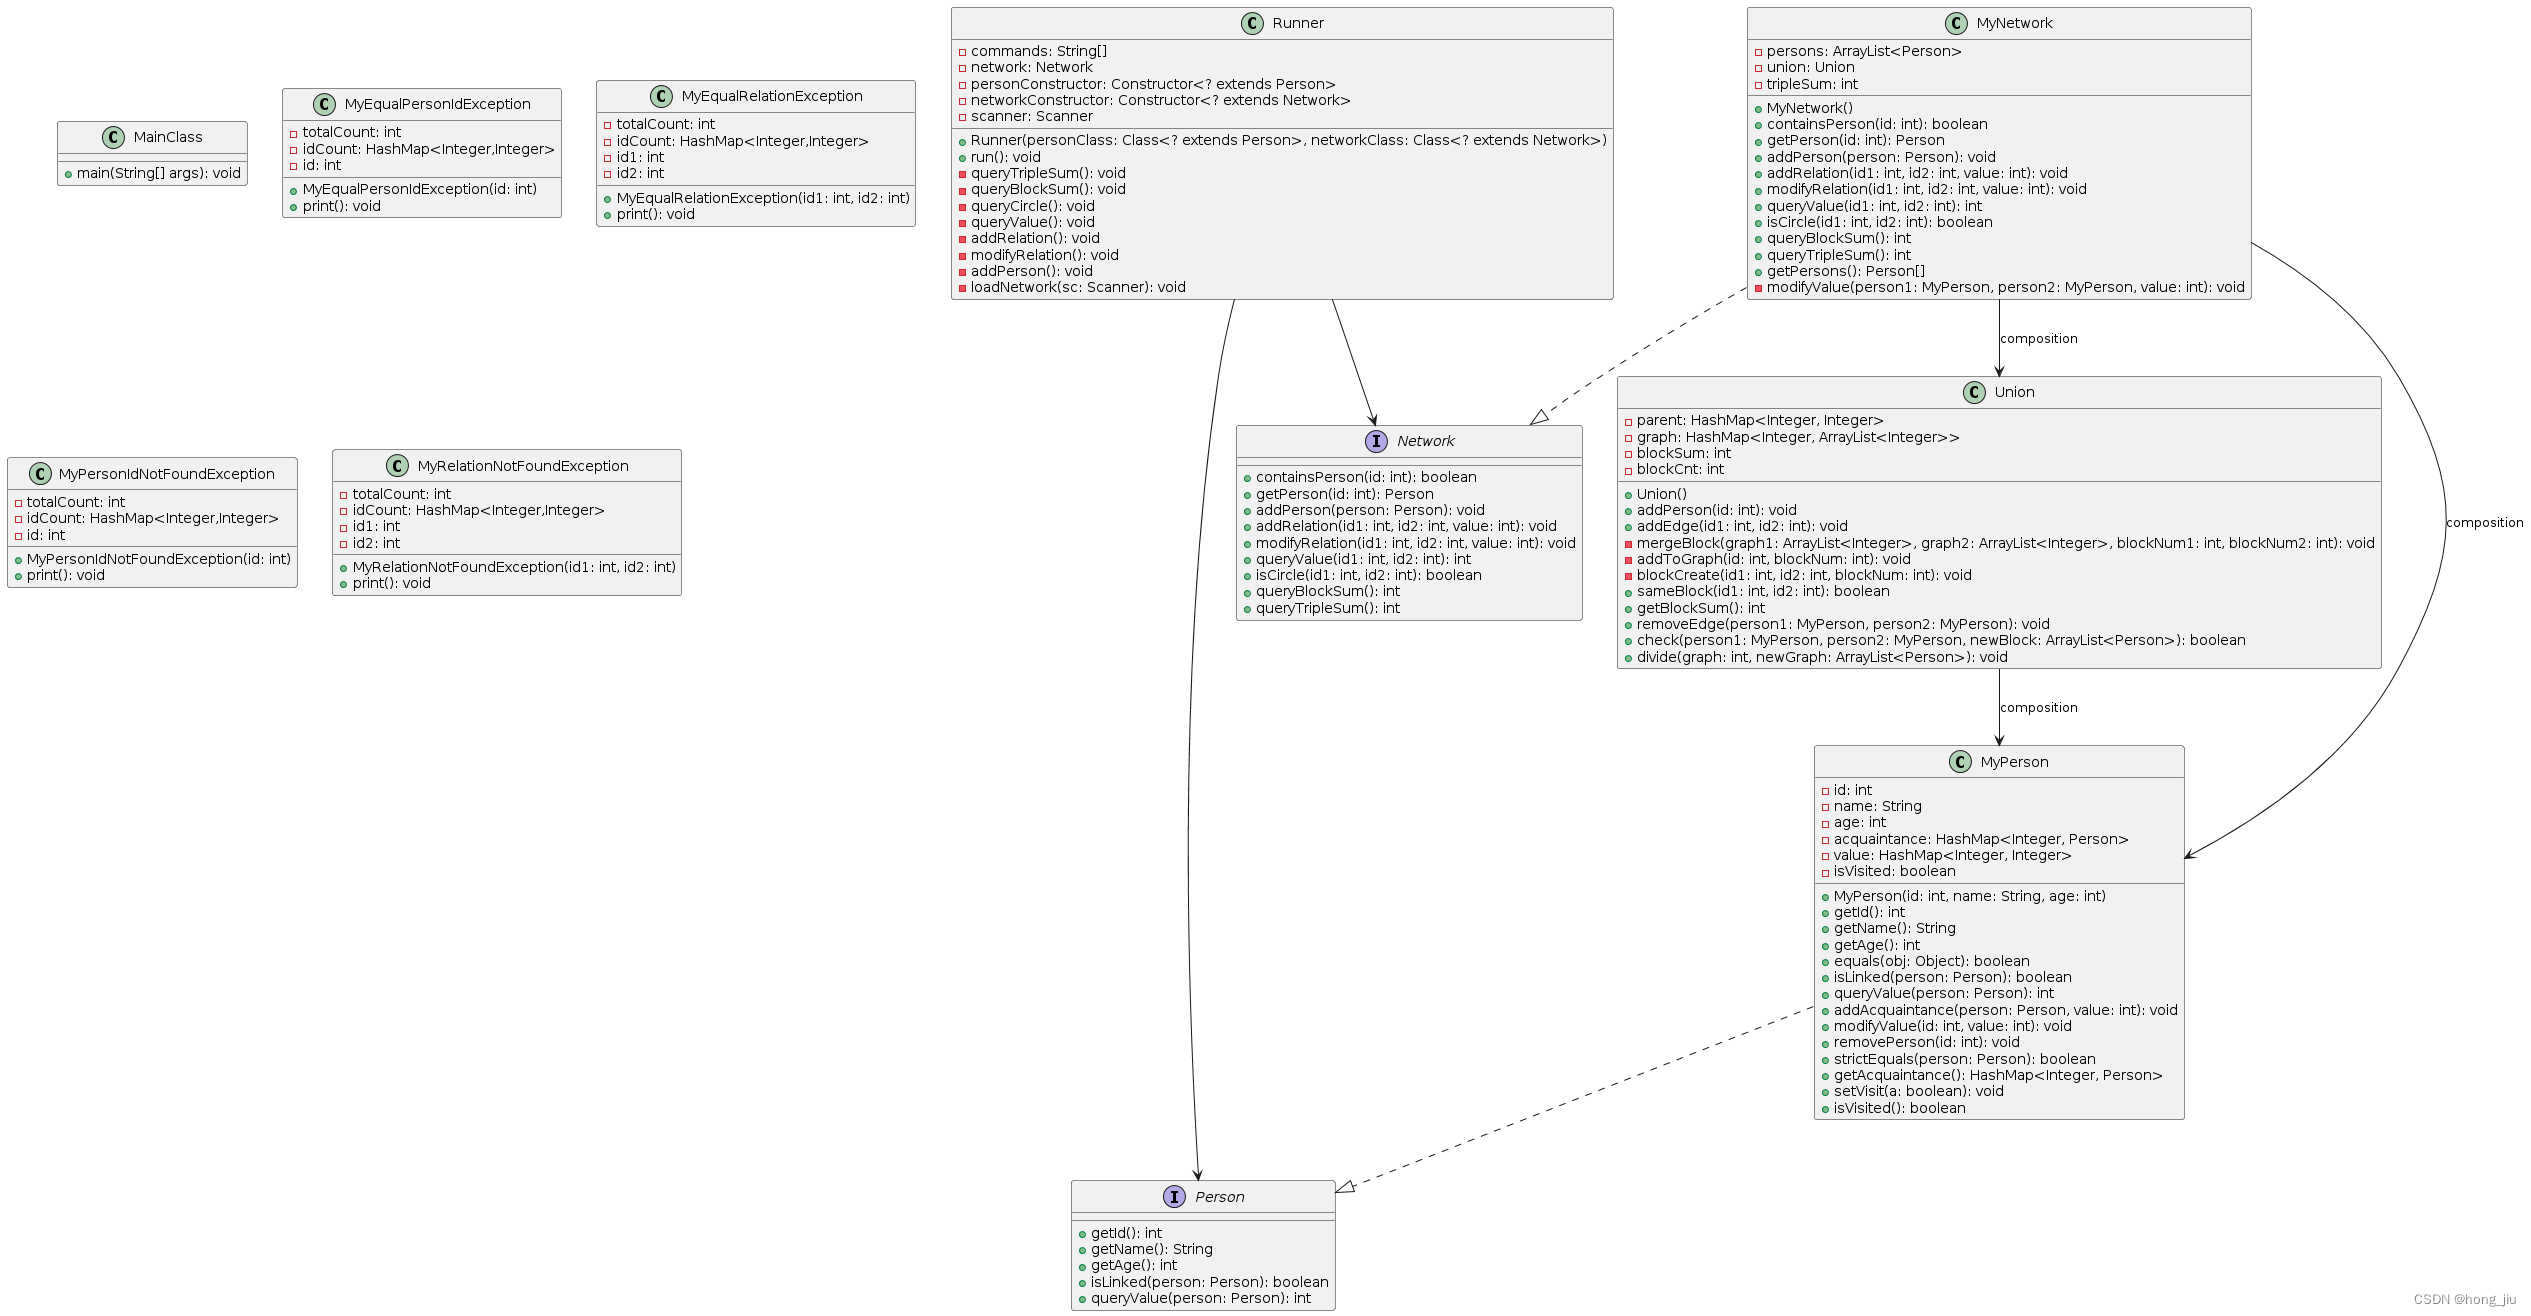Click the purple interface icon beside Network

pos(1376,441)
